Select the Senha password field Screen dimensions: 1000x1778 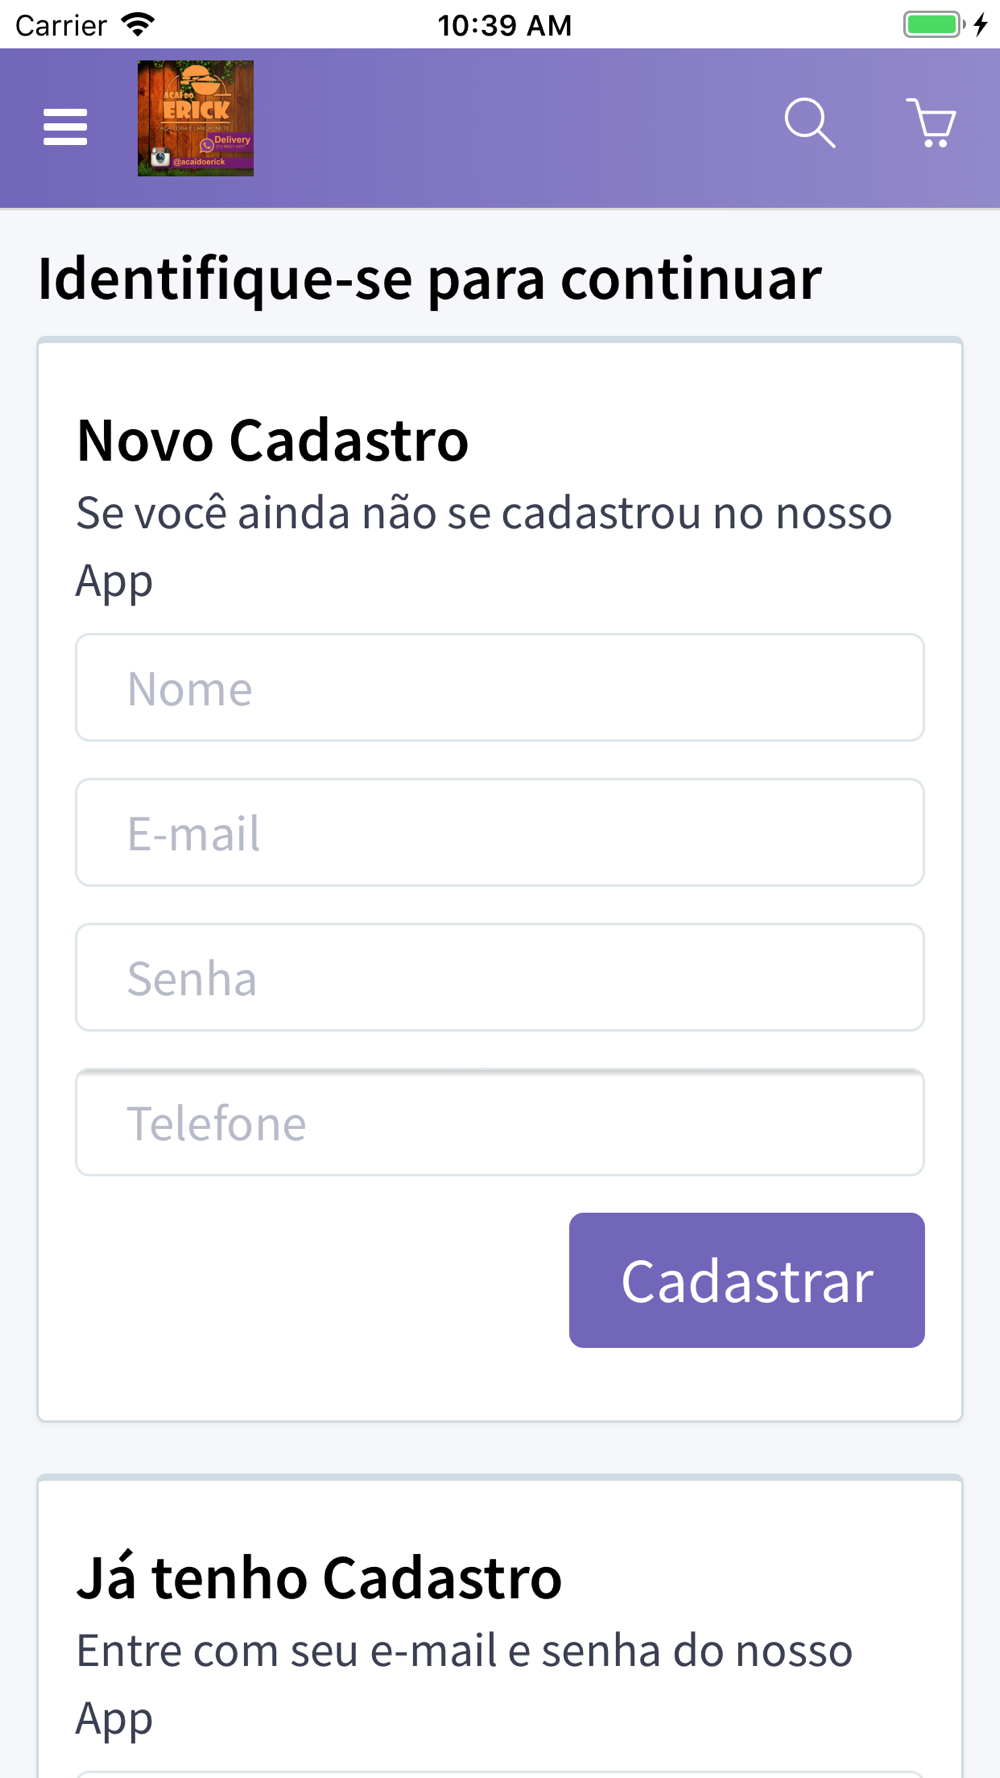(500, 977)
